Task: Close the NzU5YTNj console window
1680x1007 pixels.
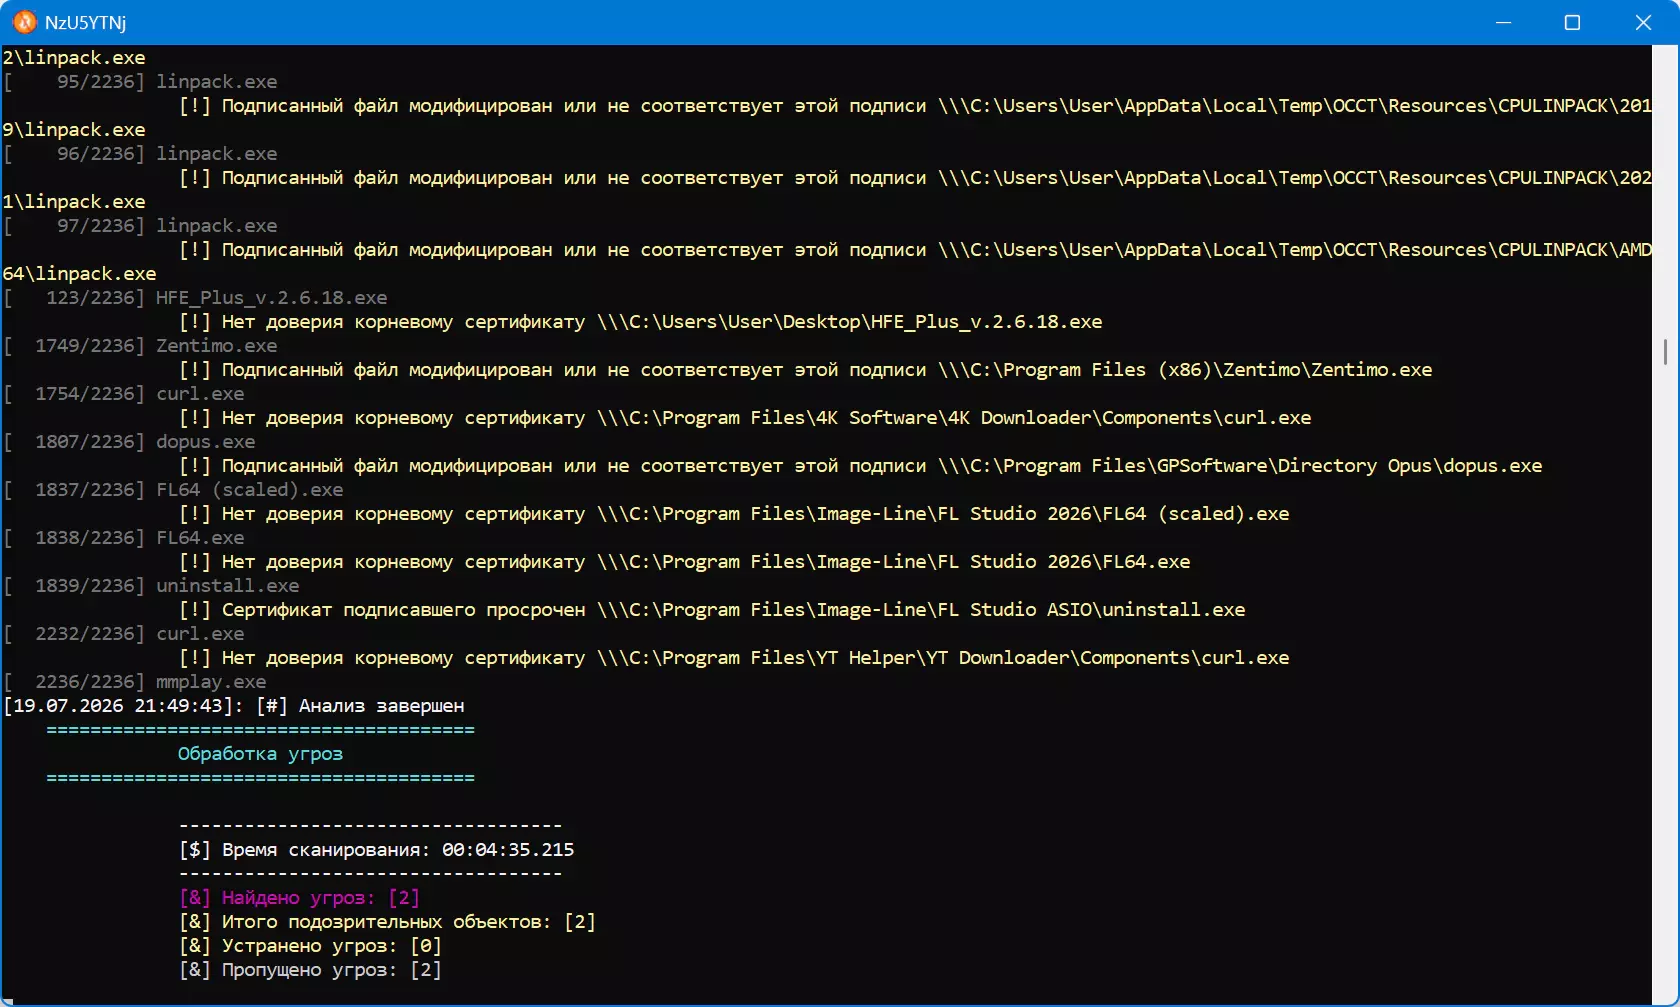Action: (x=1643, y=22)
